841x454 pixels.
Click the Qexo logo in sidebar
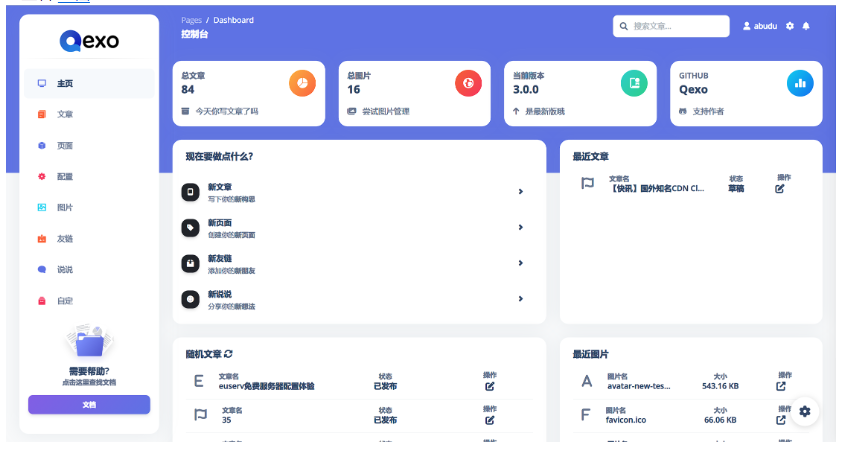[89, 40]
